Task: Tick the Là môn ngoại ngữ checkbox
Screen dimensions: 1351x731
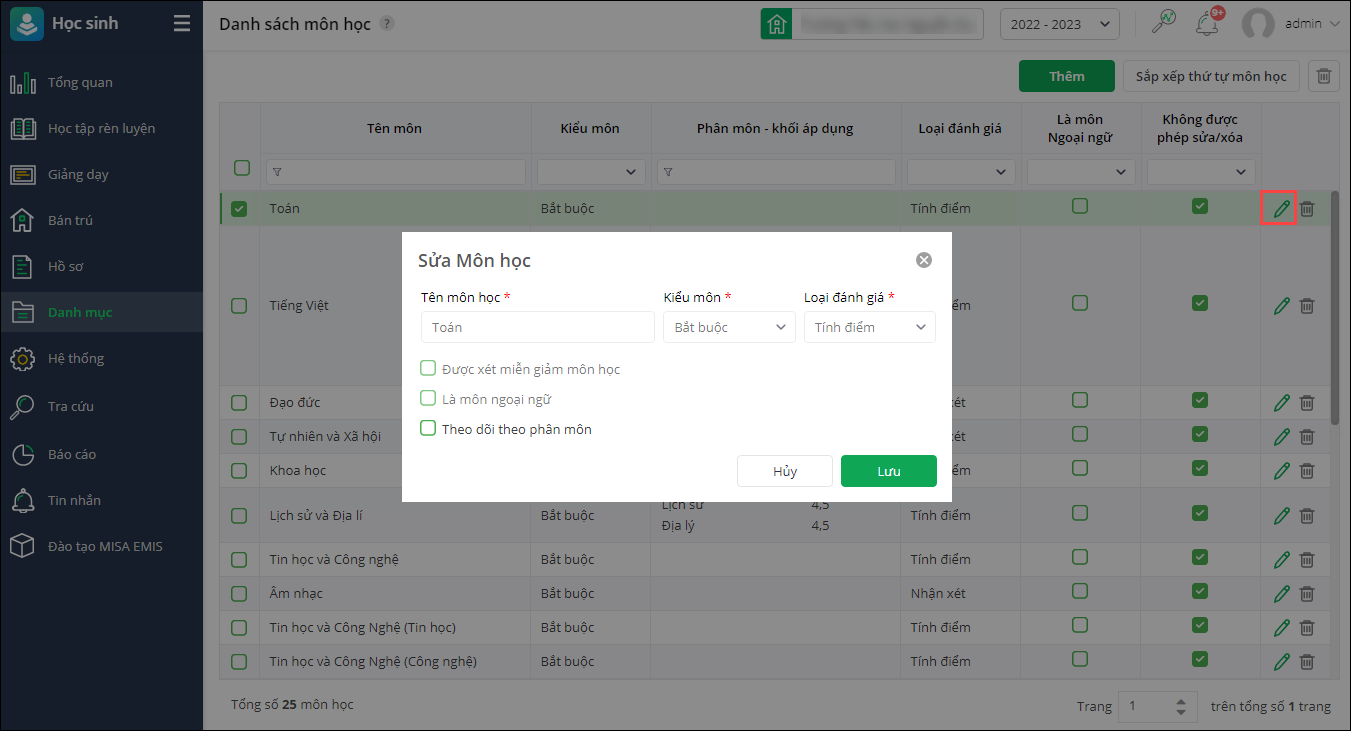Action: click(x=428, y=399)
